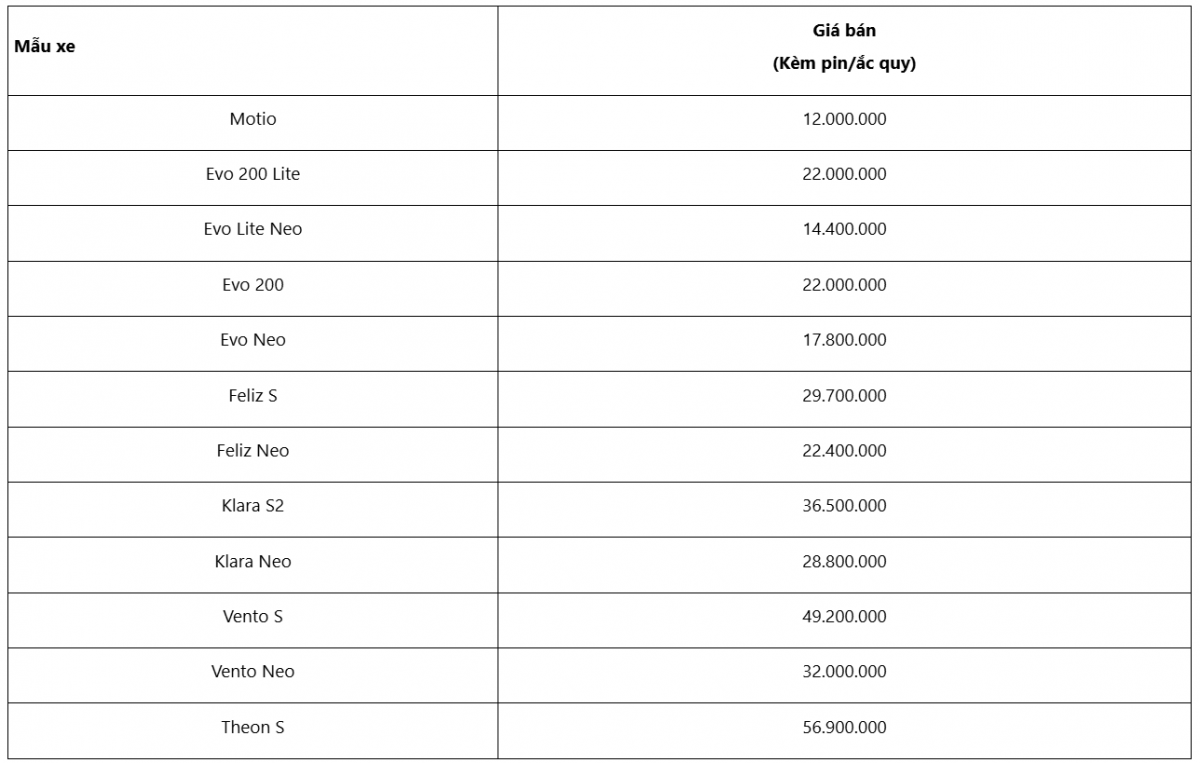
Task: Click the 36.500.000 price value
Action: (x=845, y=506)
